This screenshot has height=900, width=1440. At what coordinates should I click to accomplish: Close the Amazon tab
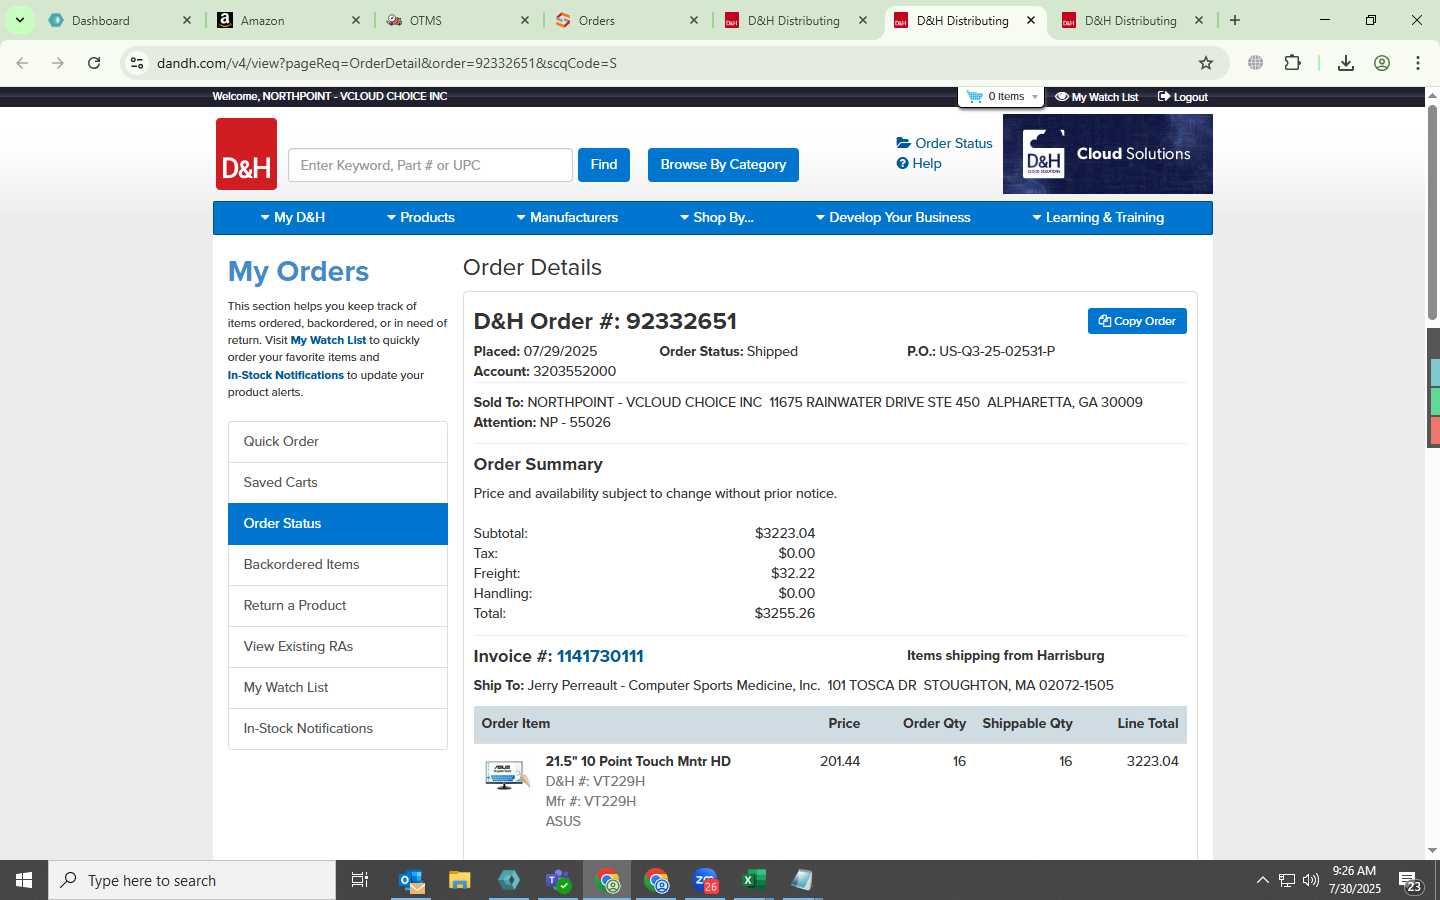coord(356,20)
